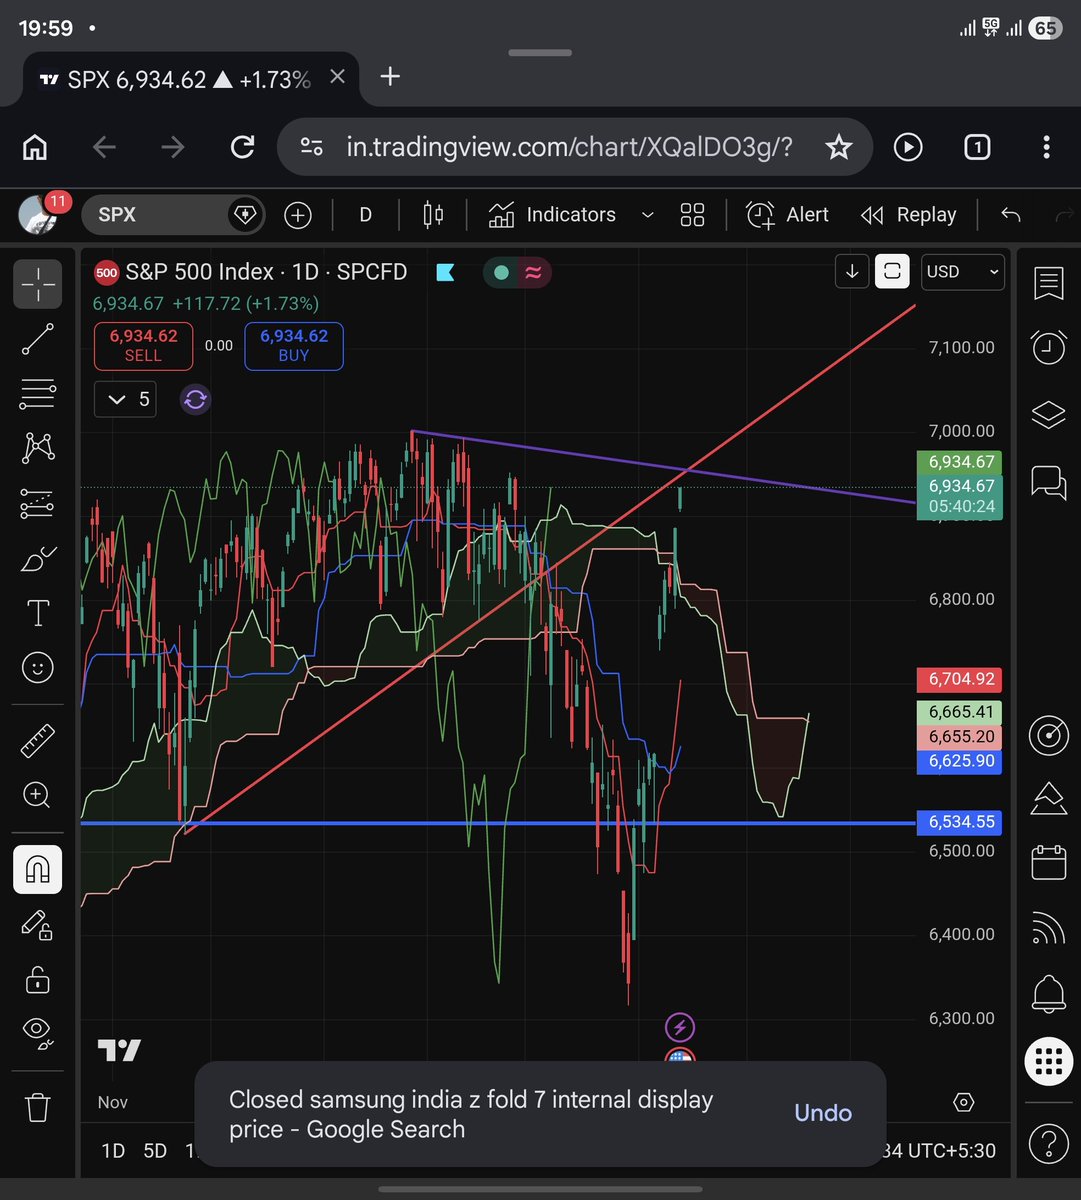
Task: Select the trend line drawing tool
Action: point(37,339)
